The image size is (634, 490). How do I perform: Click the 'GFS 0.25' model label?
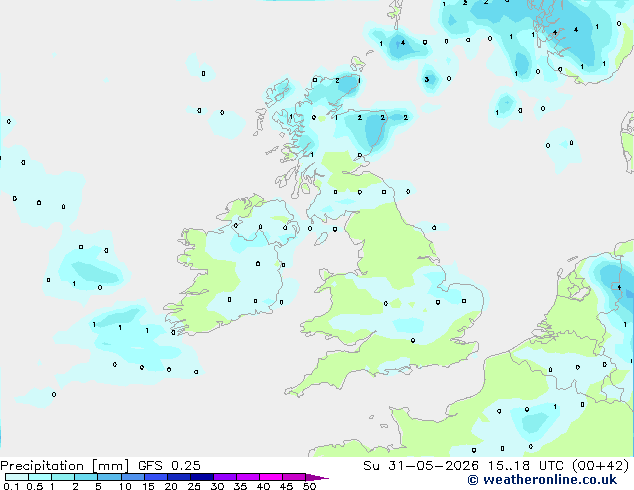(x=169, y=466)
